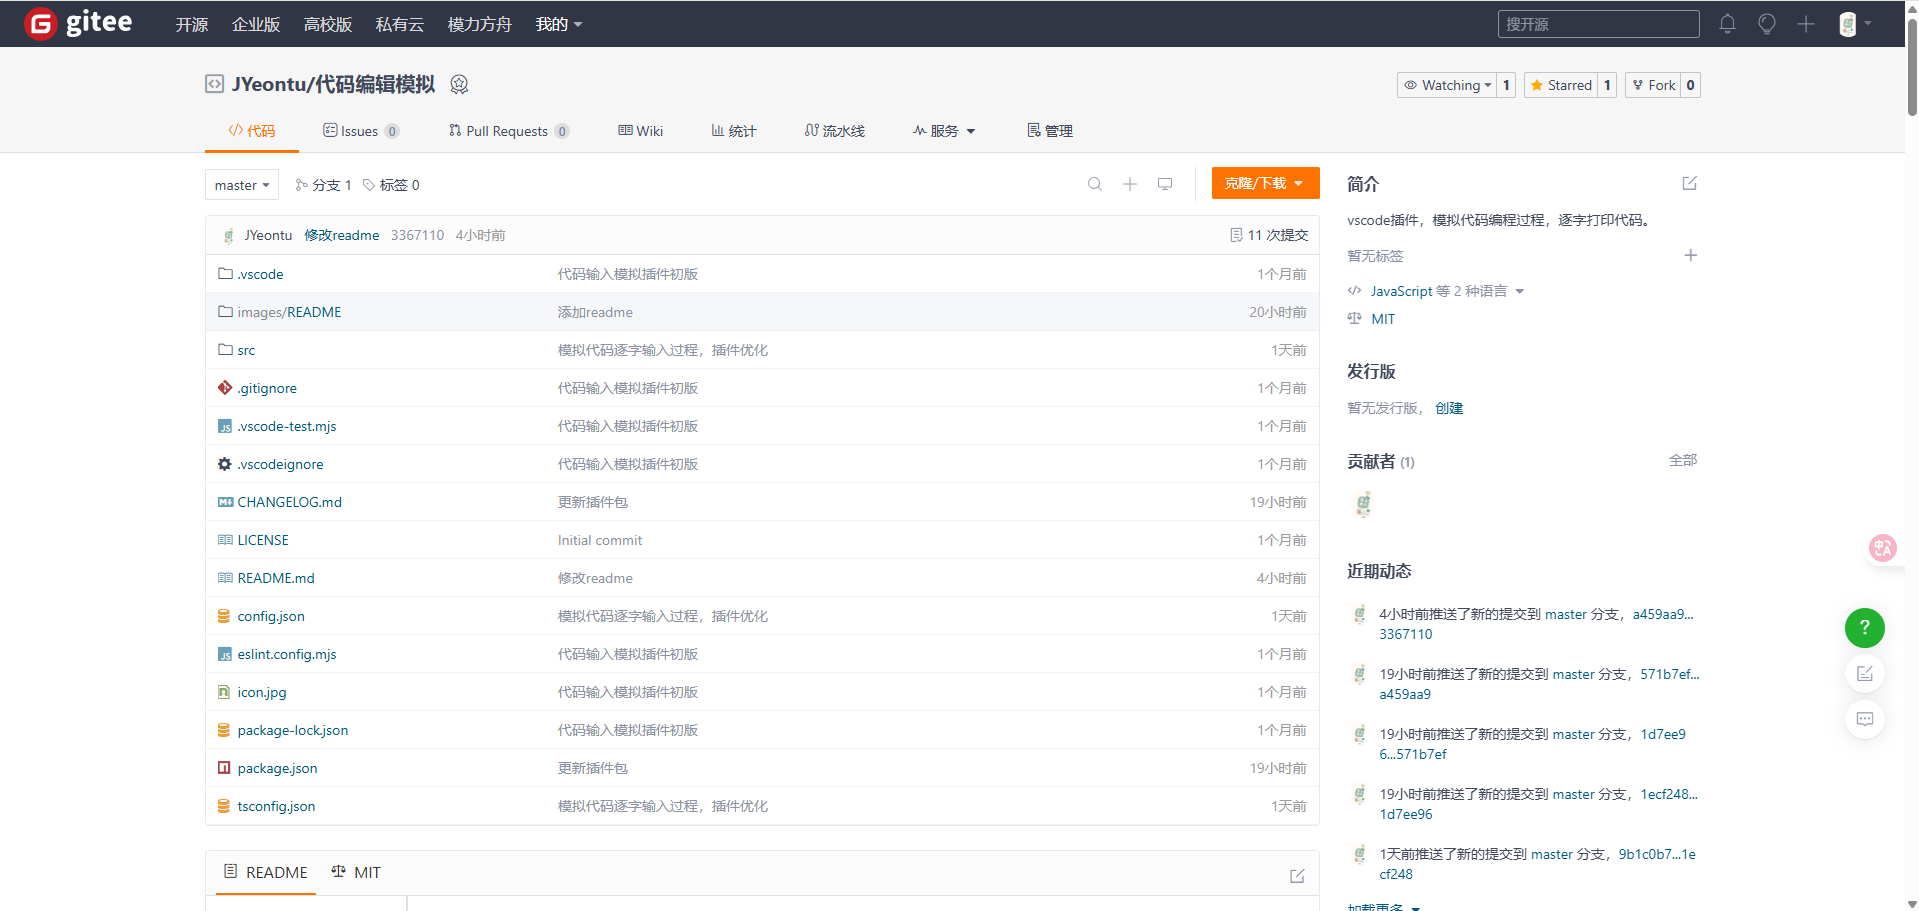Open the Wiki tab

(641, 131)
